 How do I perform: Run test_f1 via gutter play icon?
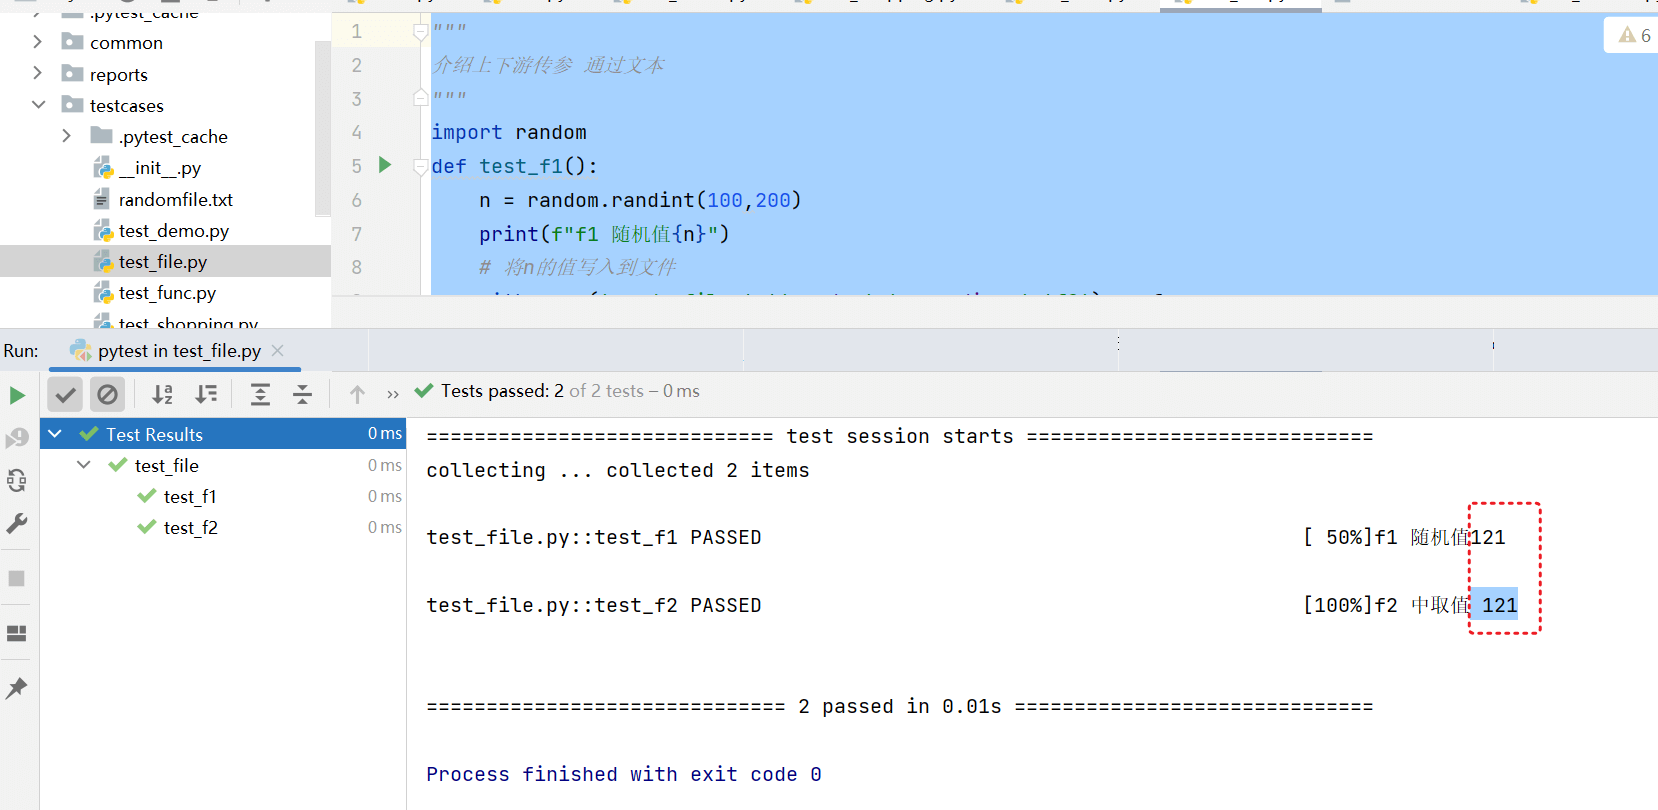pos(385,165)
